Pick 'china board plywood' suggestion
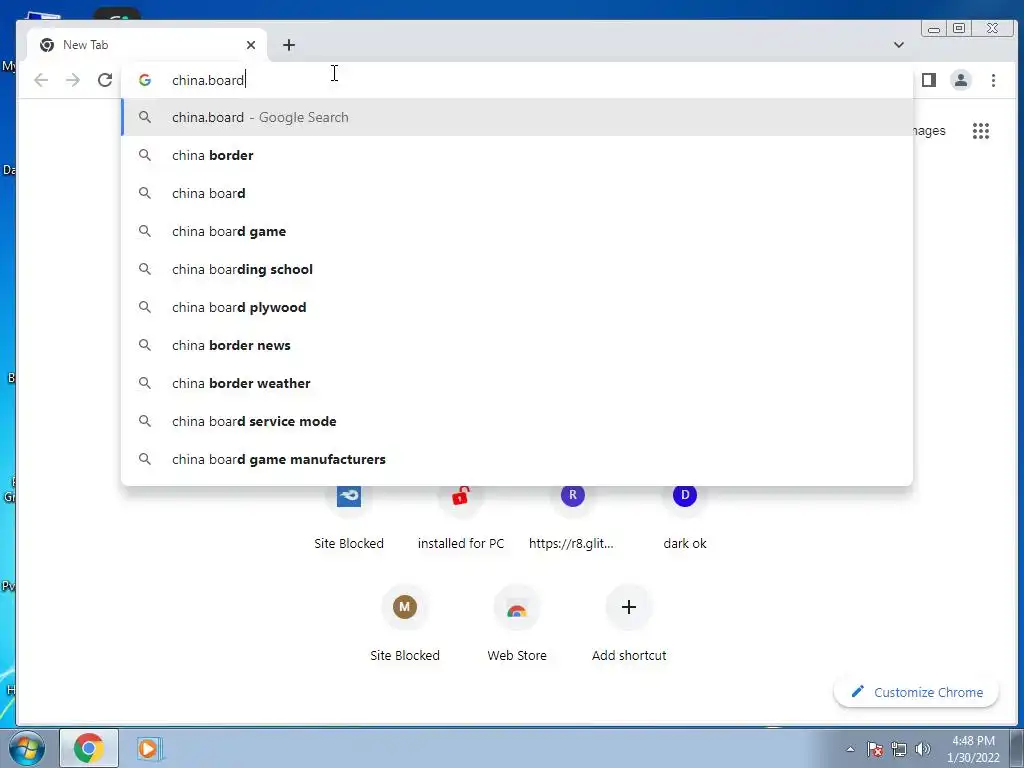 [x=517, y=307]
